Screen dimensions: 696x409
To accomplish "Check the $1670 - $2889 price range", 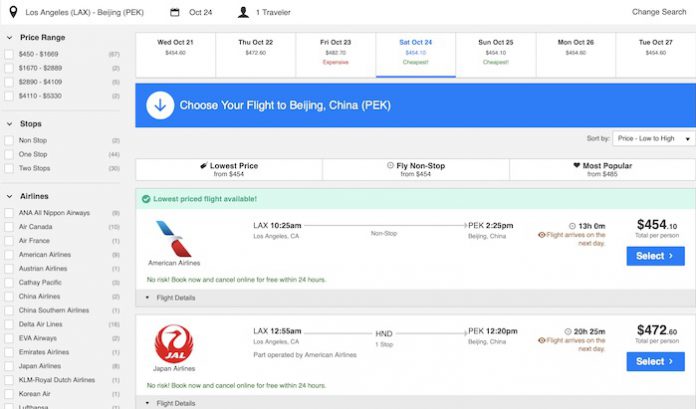I will coord(8,68).
